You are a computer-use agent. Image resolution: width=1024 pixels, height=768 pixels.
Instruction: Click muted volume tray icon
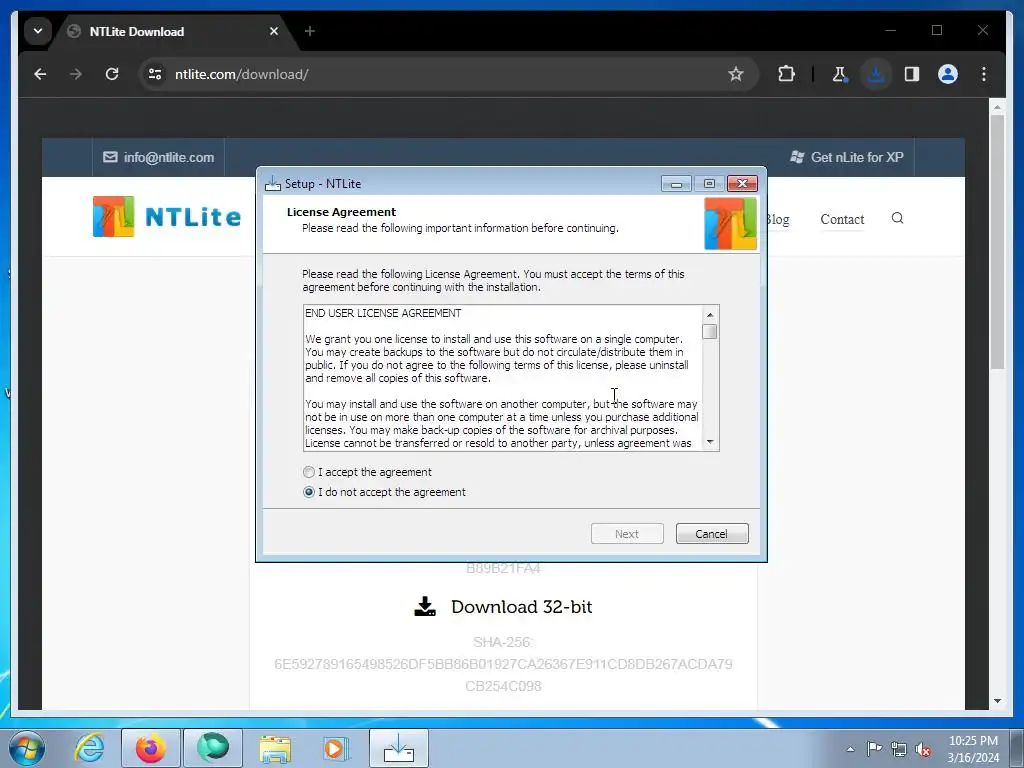(x=923, y=750)
